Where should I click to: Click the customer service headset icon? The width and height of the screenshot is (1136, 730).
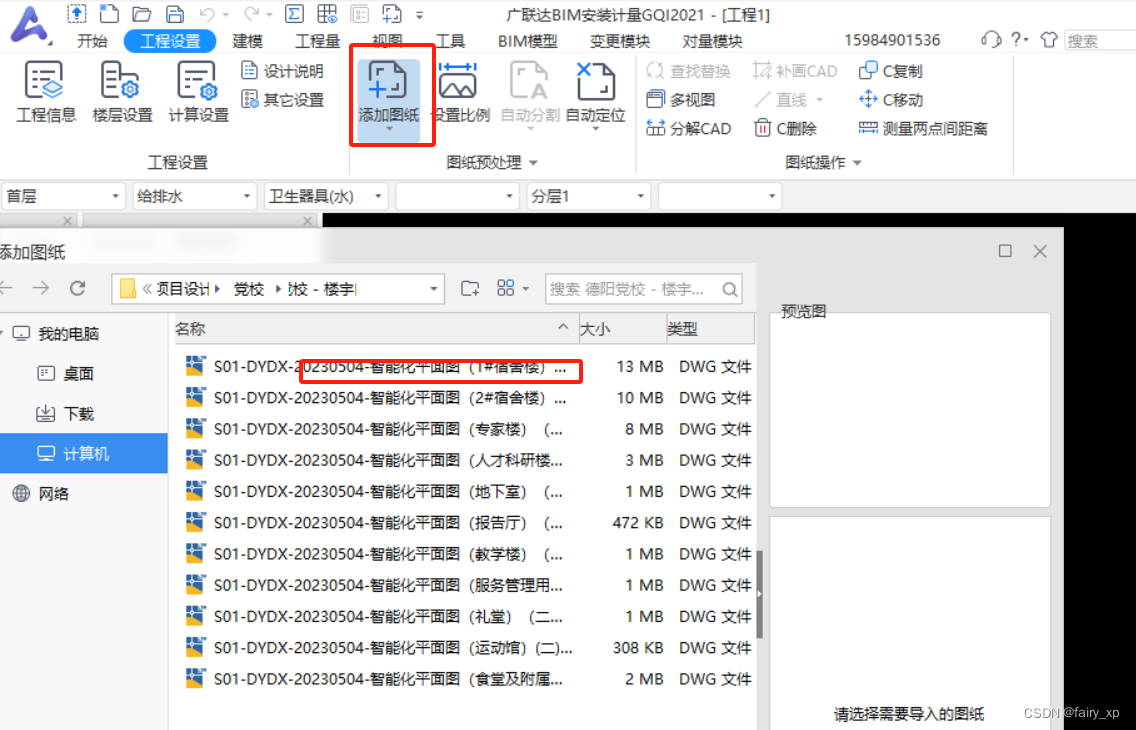991,40
